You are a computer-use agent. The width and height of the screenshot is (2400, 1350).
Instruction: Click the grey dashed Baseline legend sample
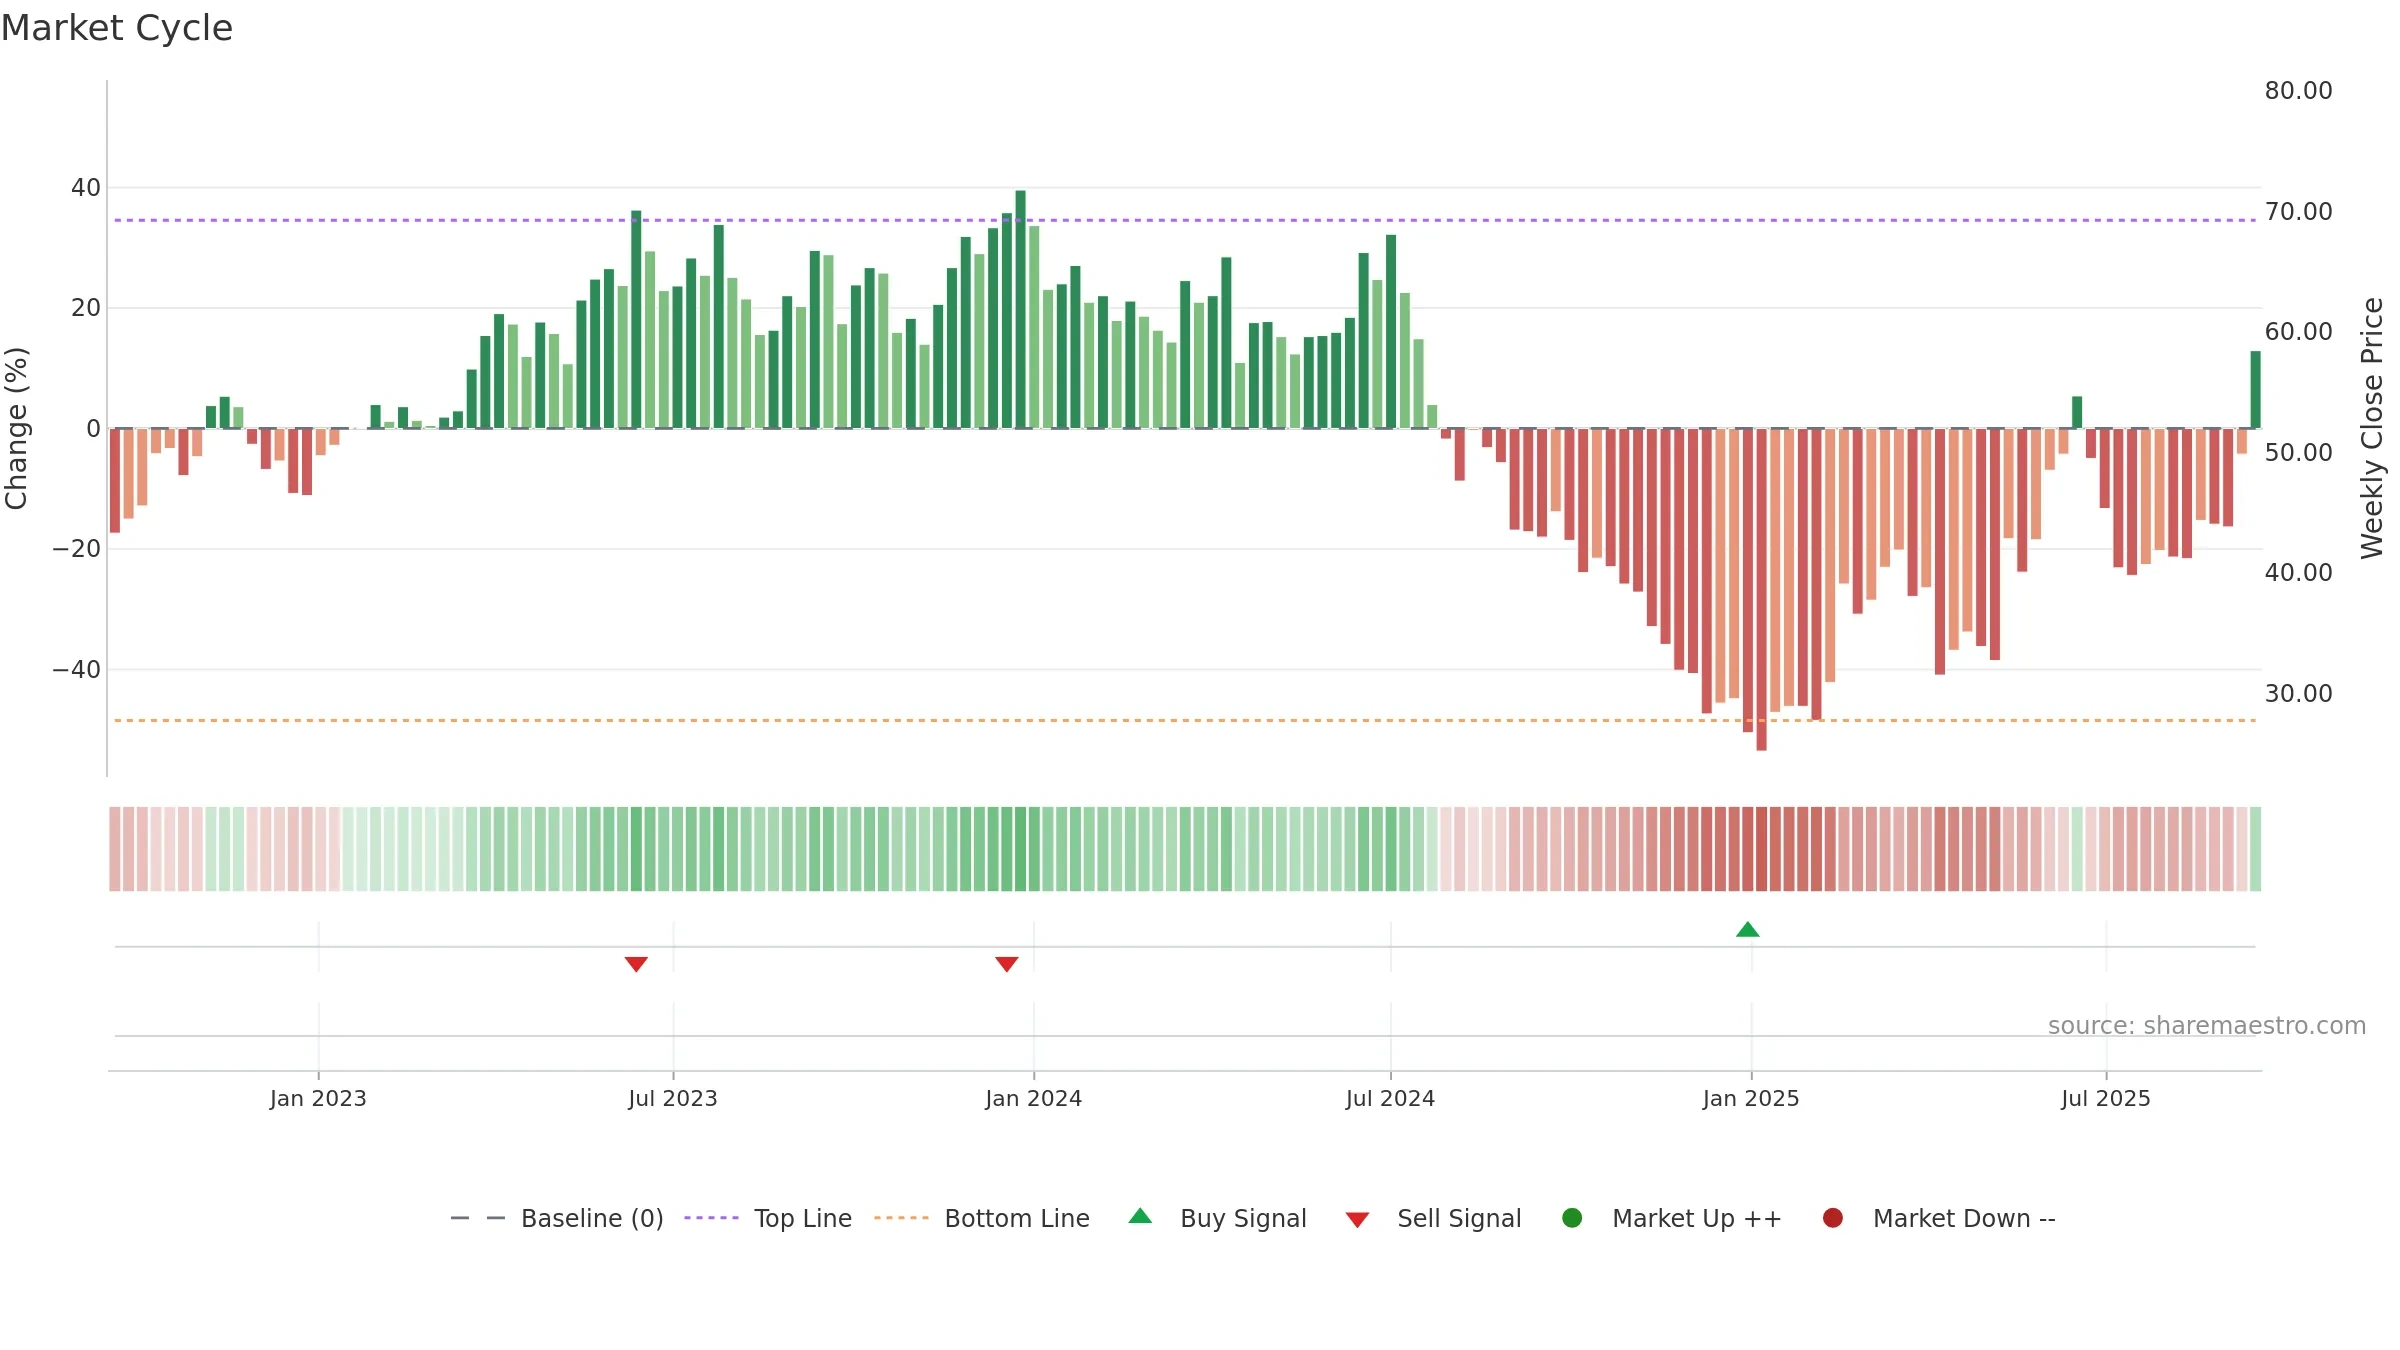pos(477,1218)
